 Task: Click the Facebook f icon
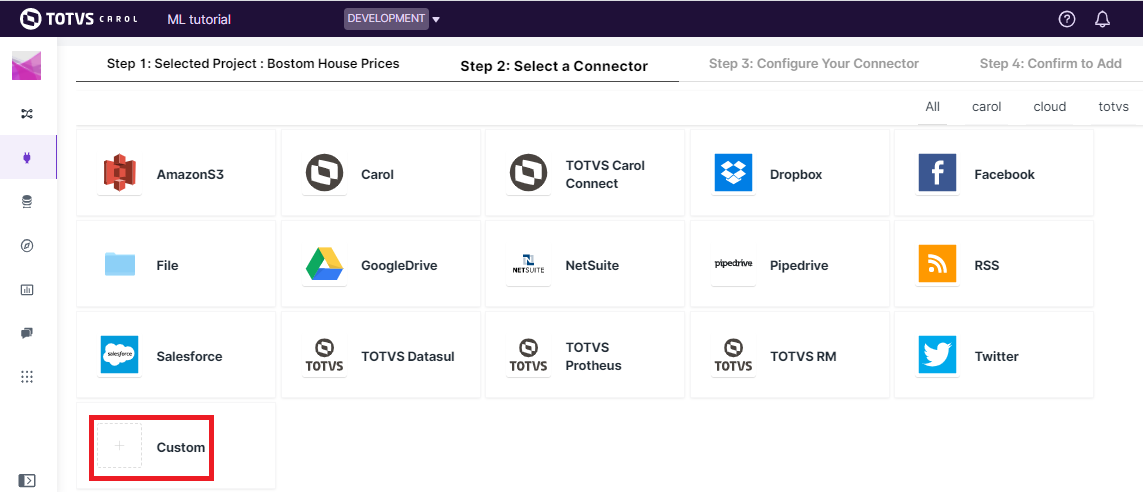(937, 173)
